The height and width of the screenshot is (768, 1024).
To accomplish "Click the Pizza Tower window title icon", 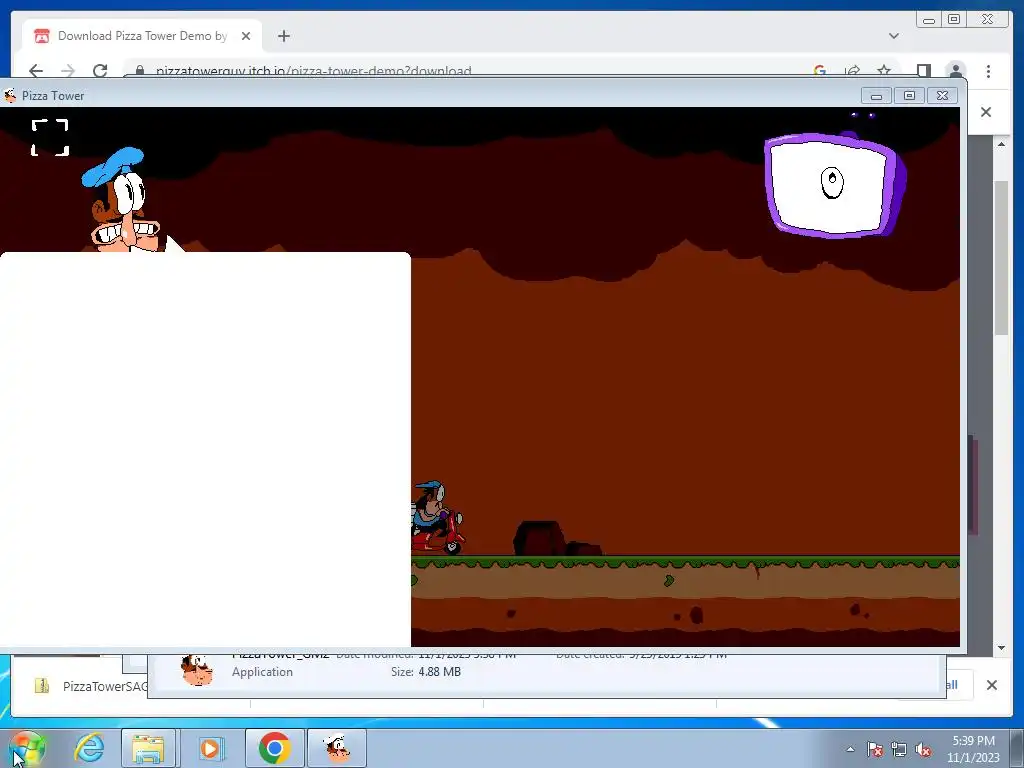I will (10, 95).
